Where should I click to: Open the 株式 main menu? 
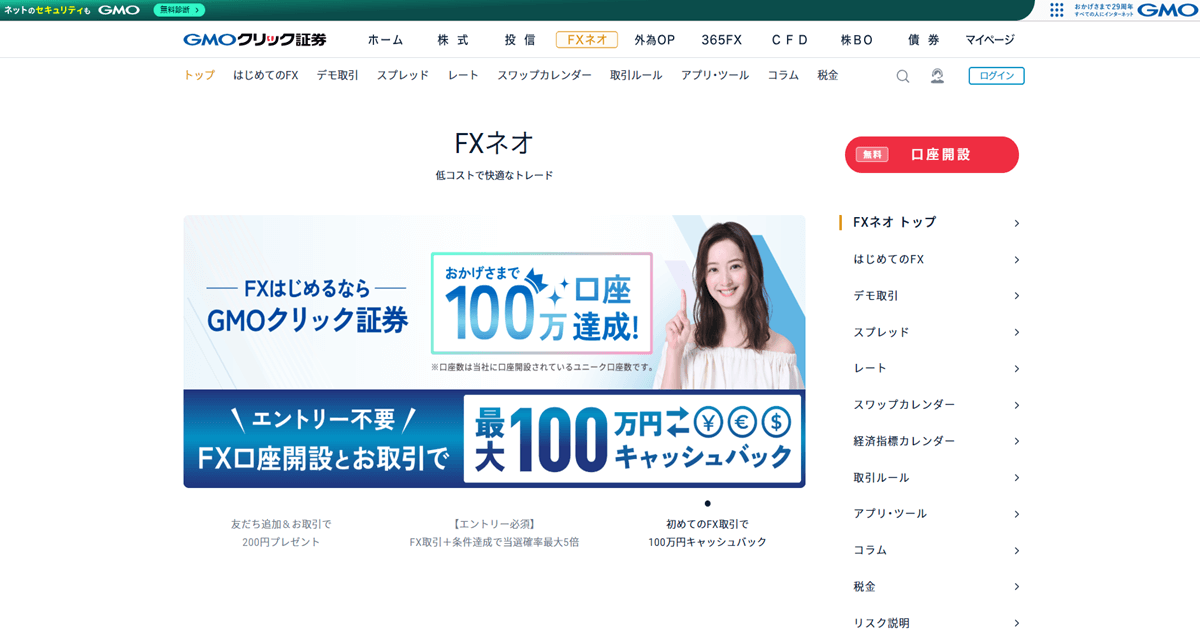453,40
